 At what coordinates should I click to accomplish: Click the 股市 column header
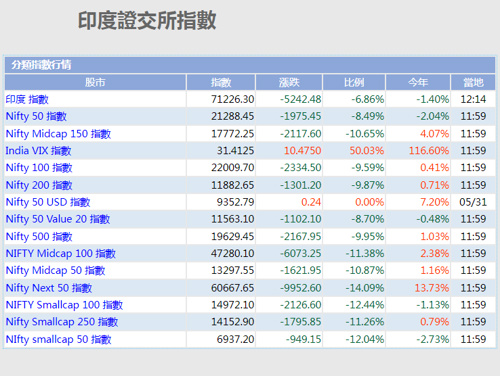pos(95,82)
